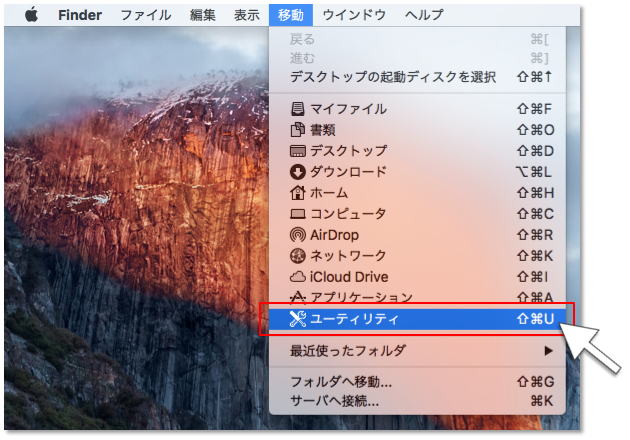Click the iCloud Drive cloud icon
Viewport: 630px width, 440px height.
point(297,276)
